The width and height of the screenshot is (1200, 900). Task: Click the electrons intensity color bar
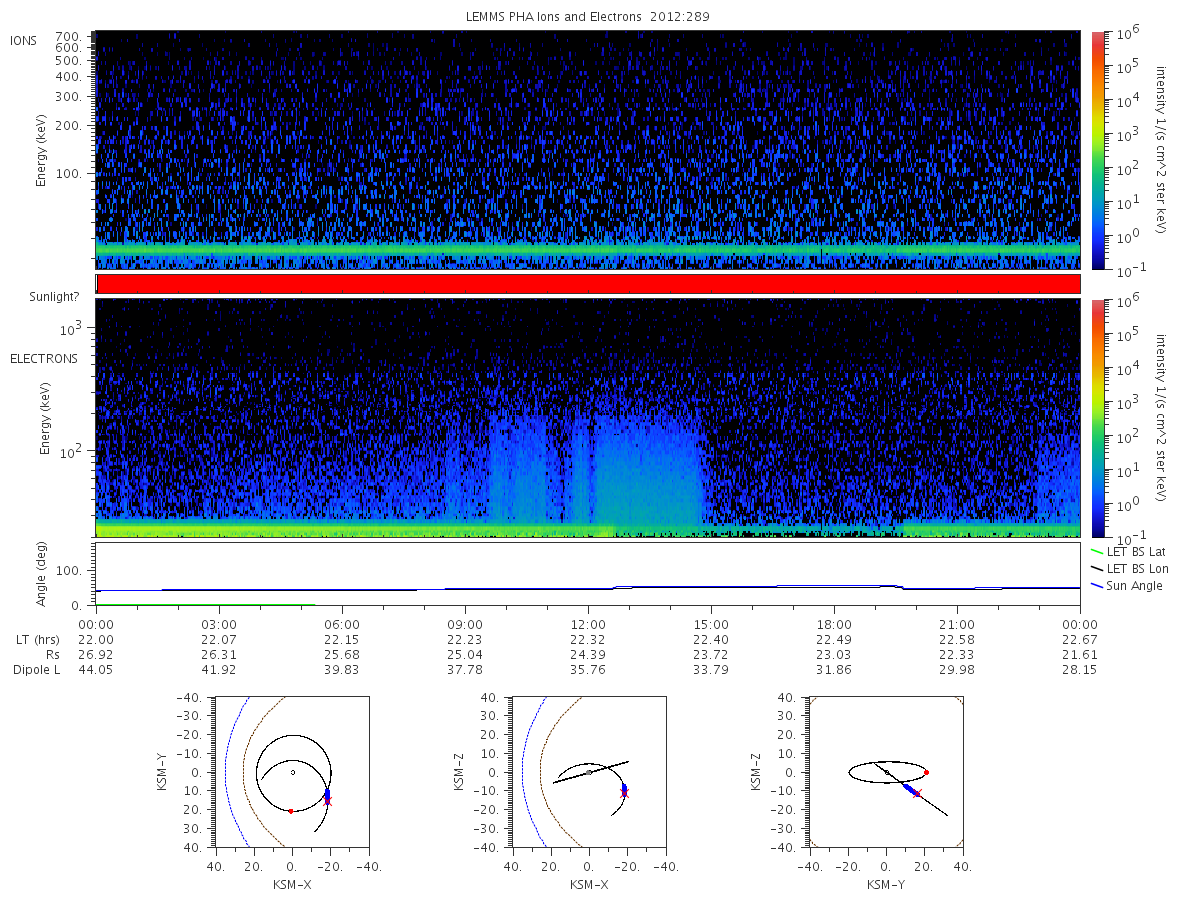point(1097,418)
